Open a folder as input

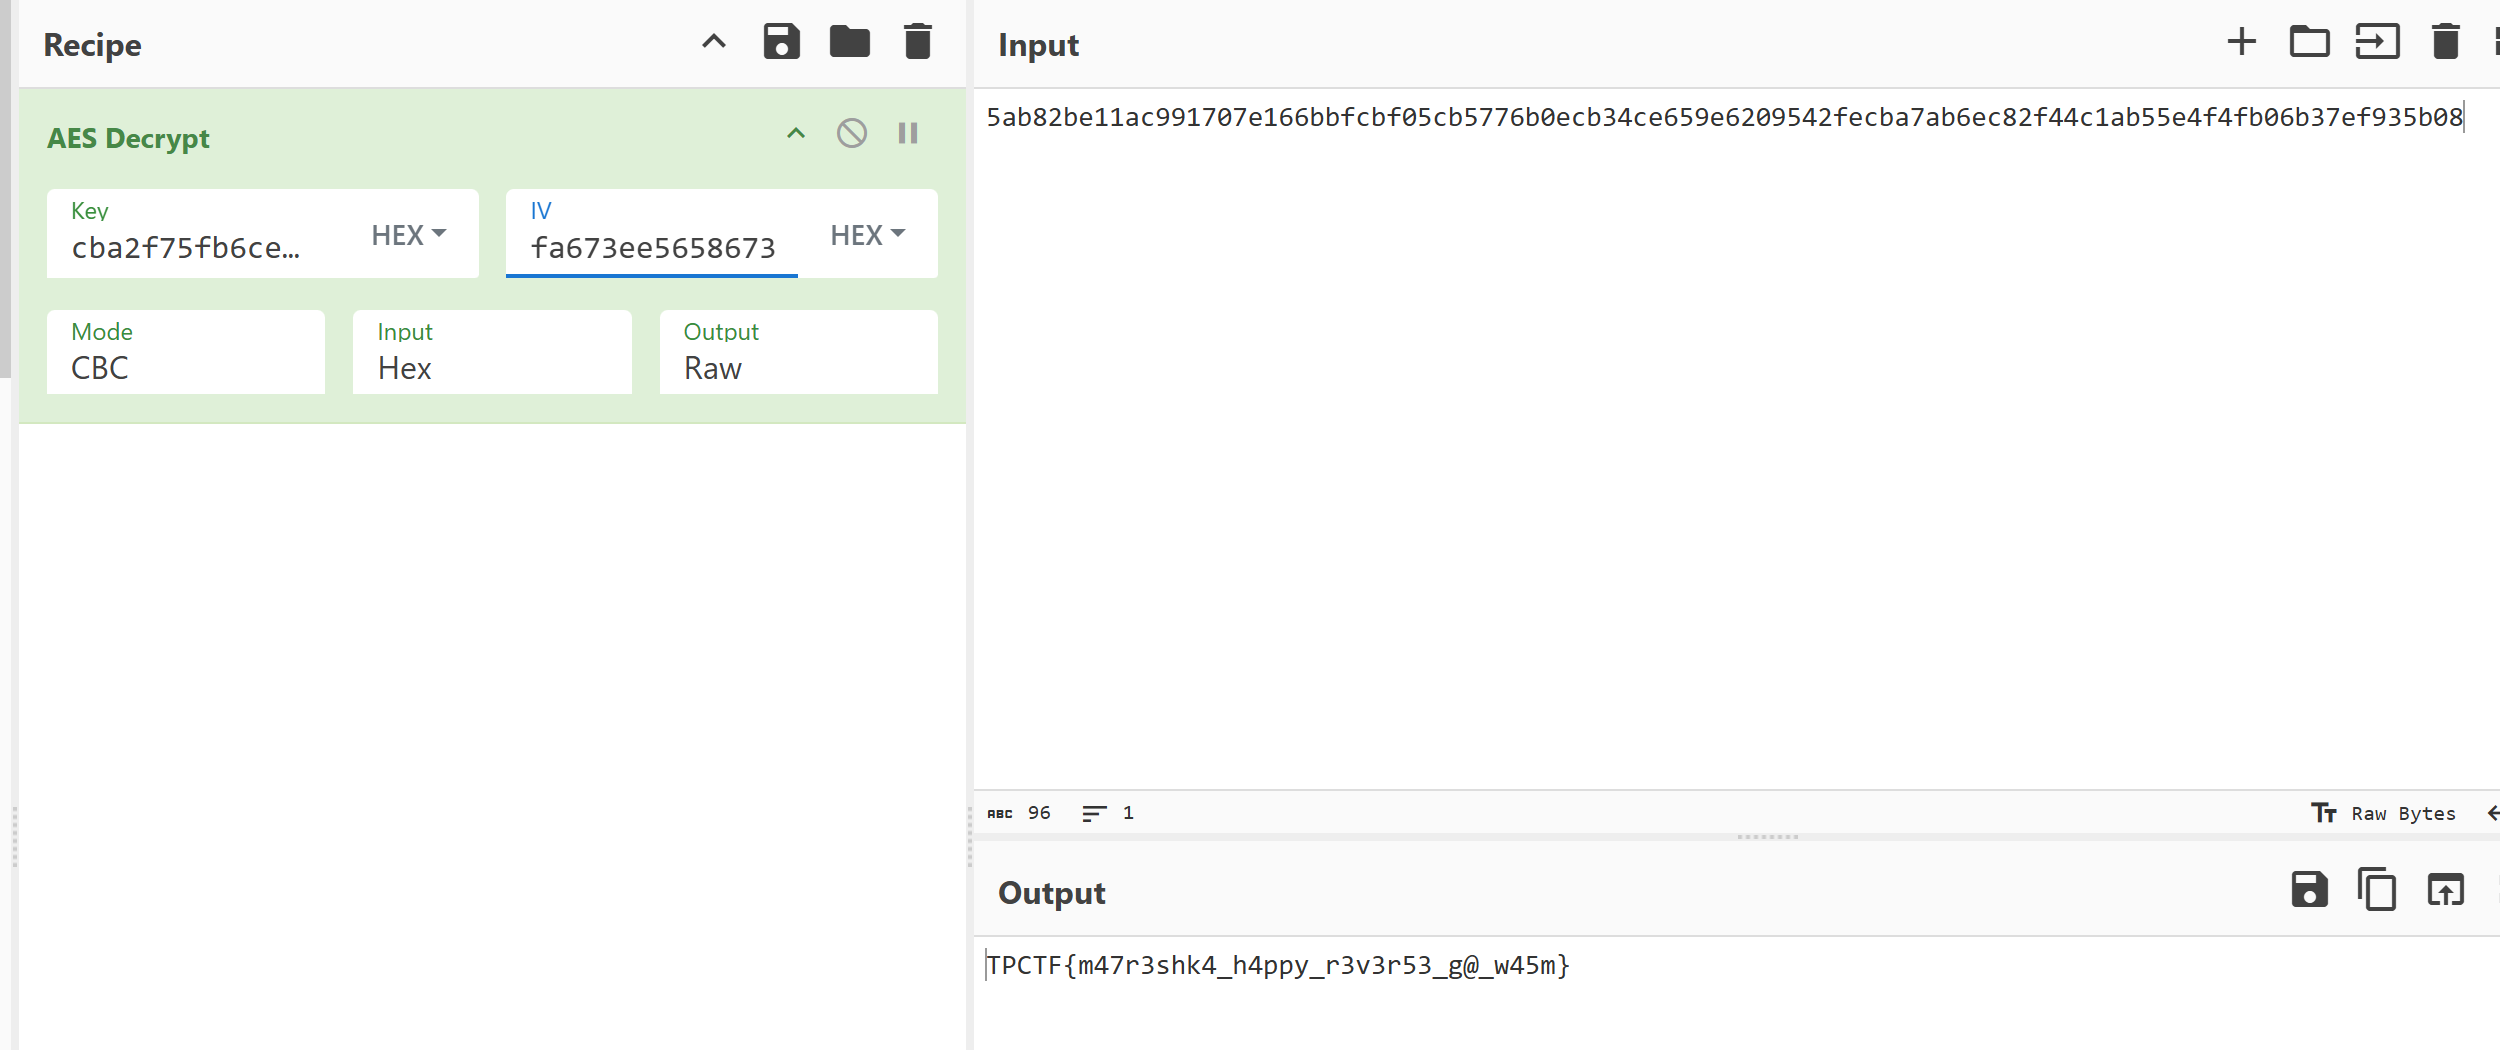click(x=2309, y=42)
